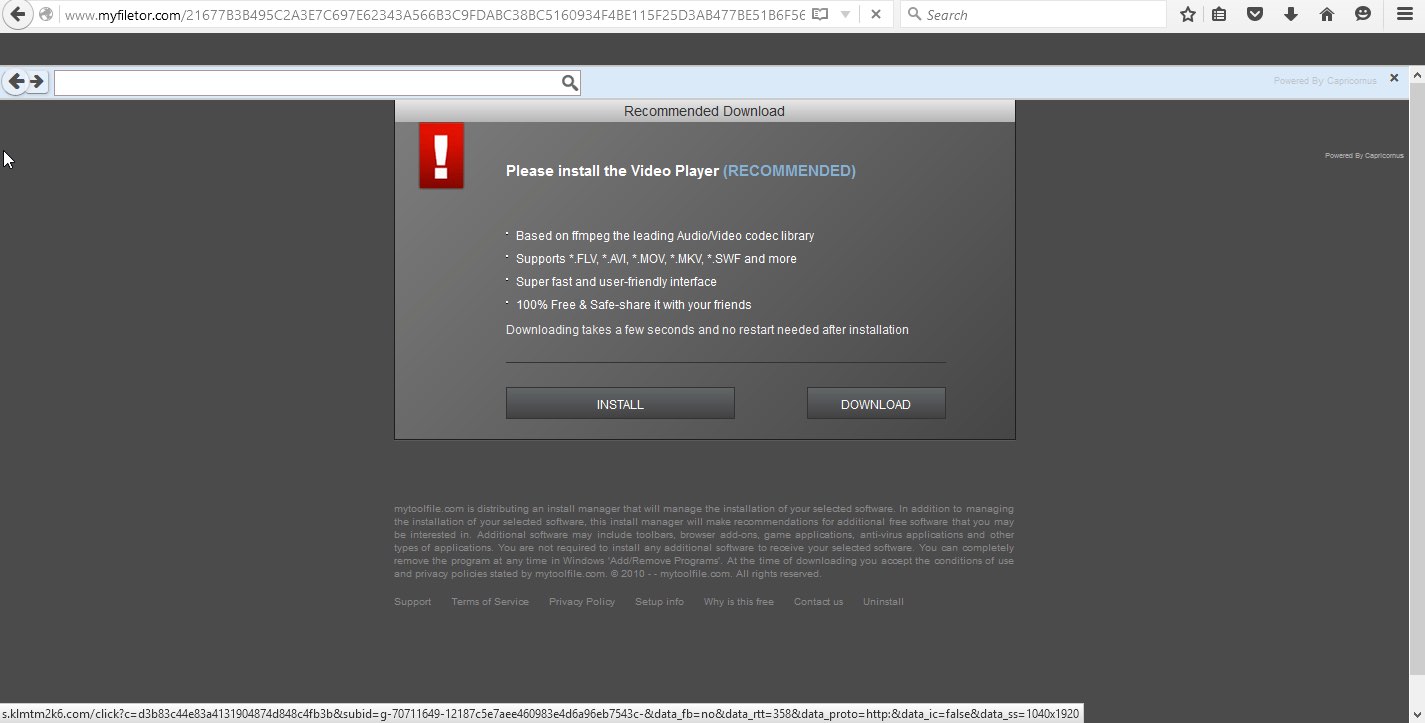1425x723 pixels.
Task: Save the page to Pocket
Action: (1255, 15)
